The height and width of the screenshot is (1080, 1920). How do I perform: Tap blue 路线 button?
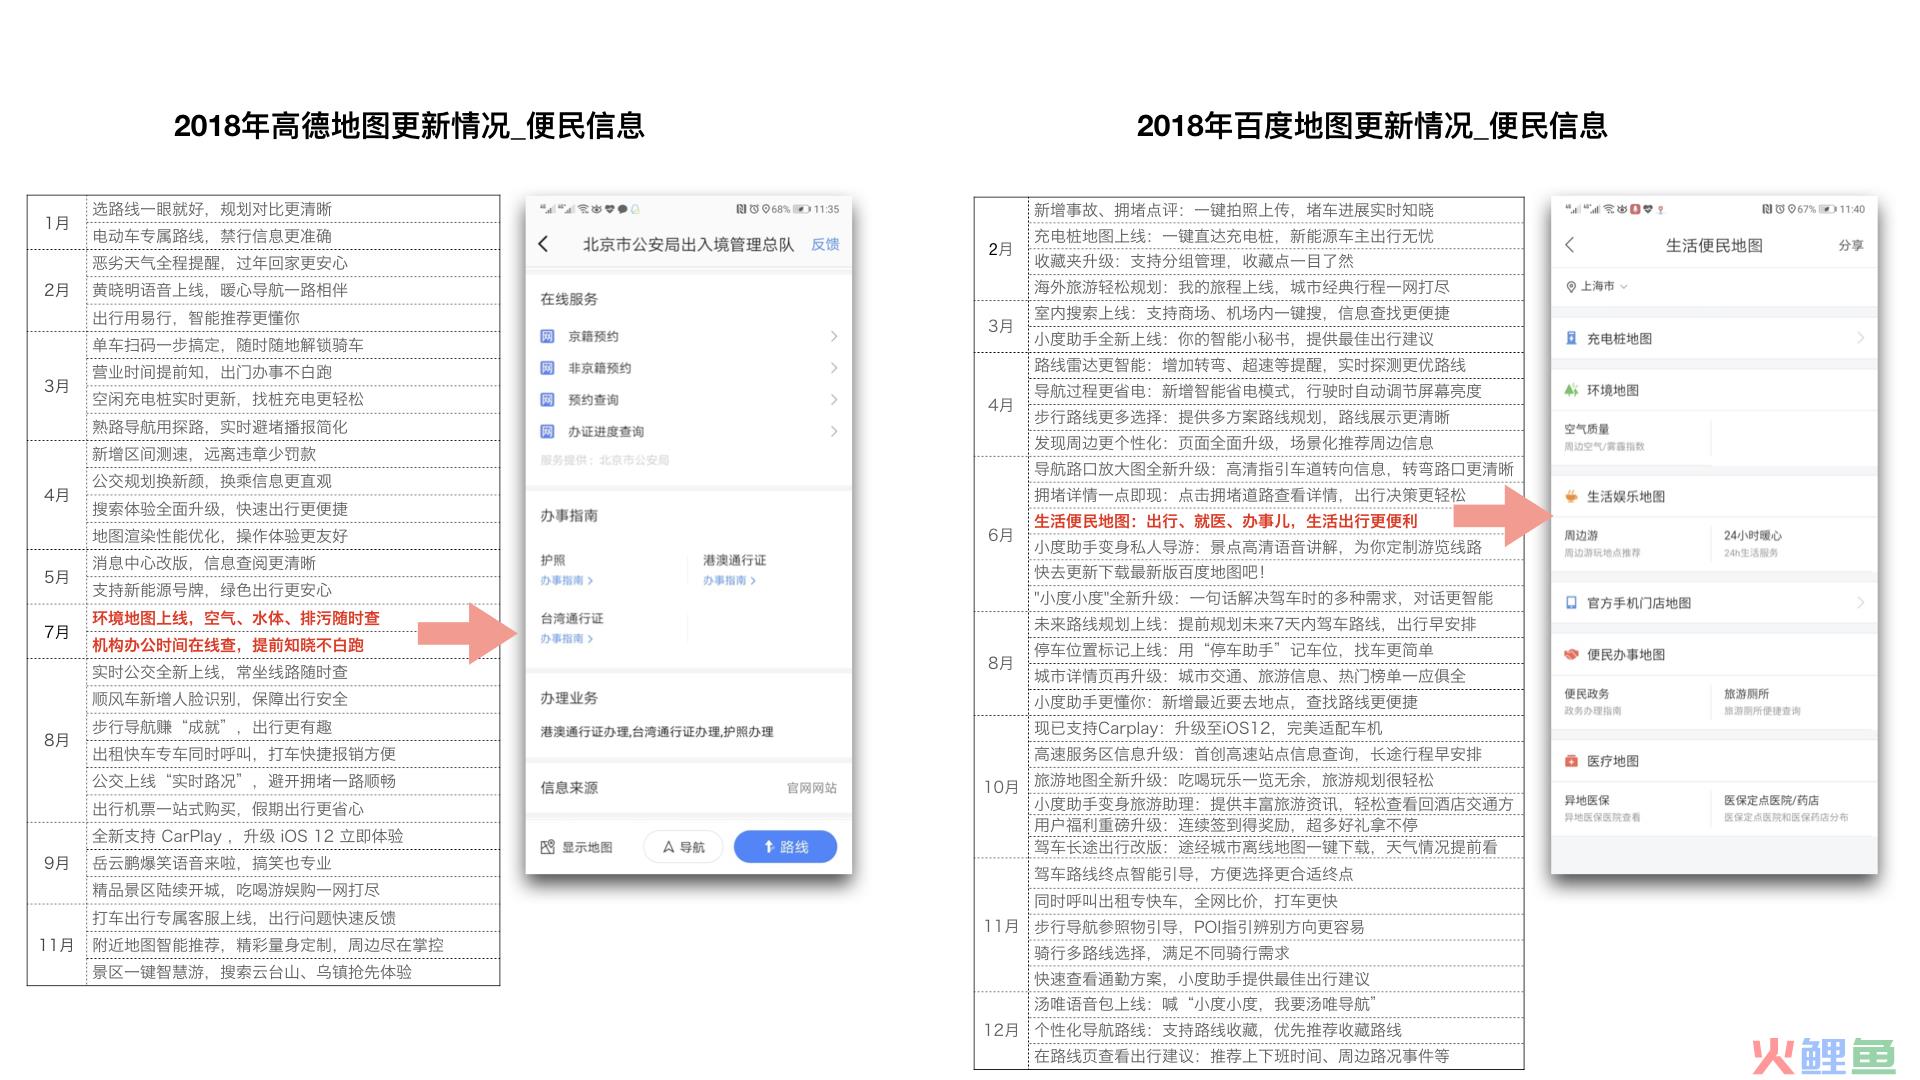pyautogui.click(x=785, y=847)
